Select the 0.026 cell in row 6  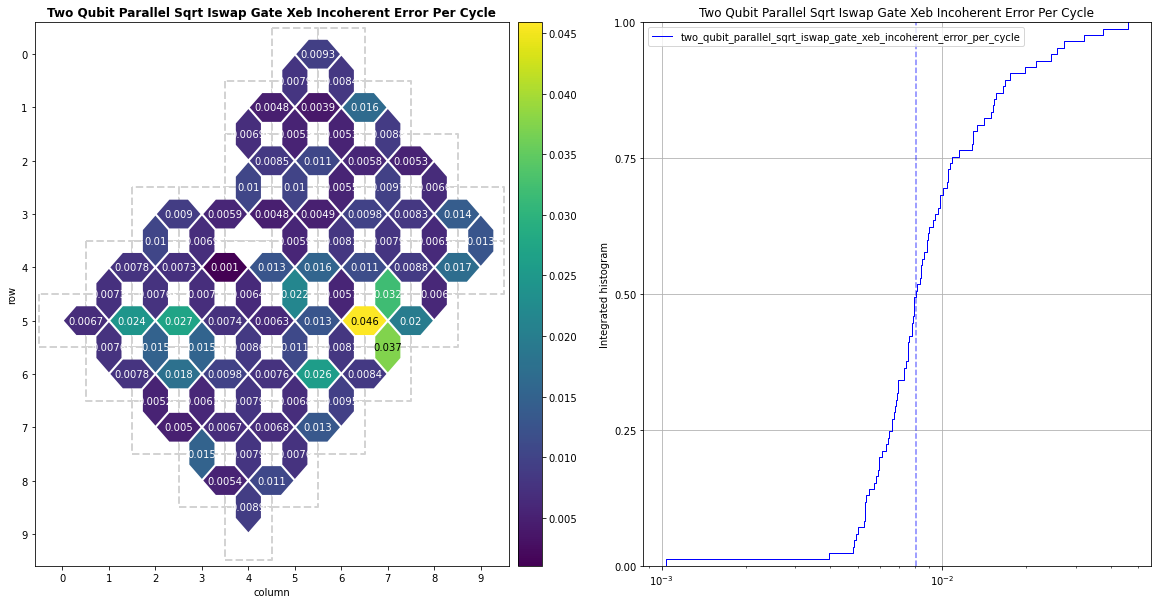click(x=317, y=375)
